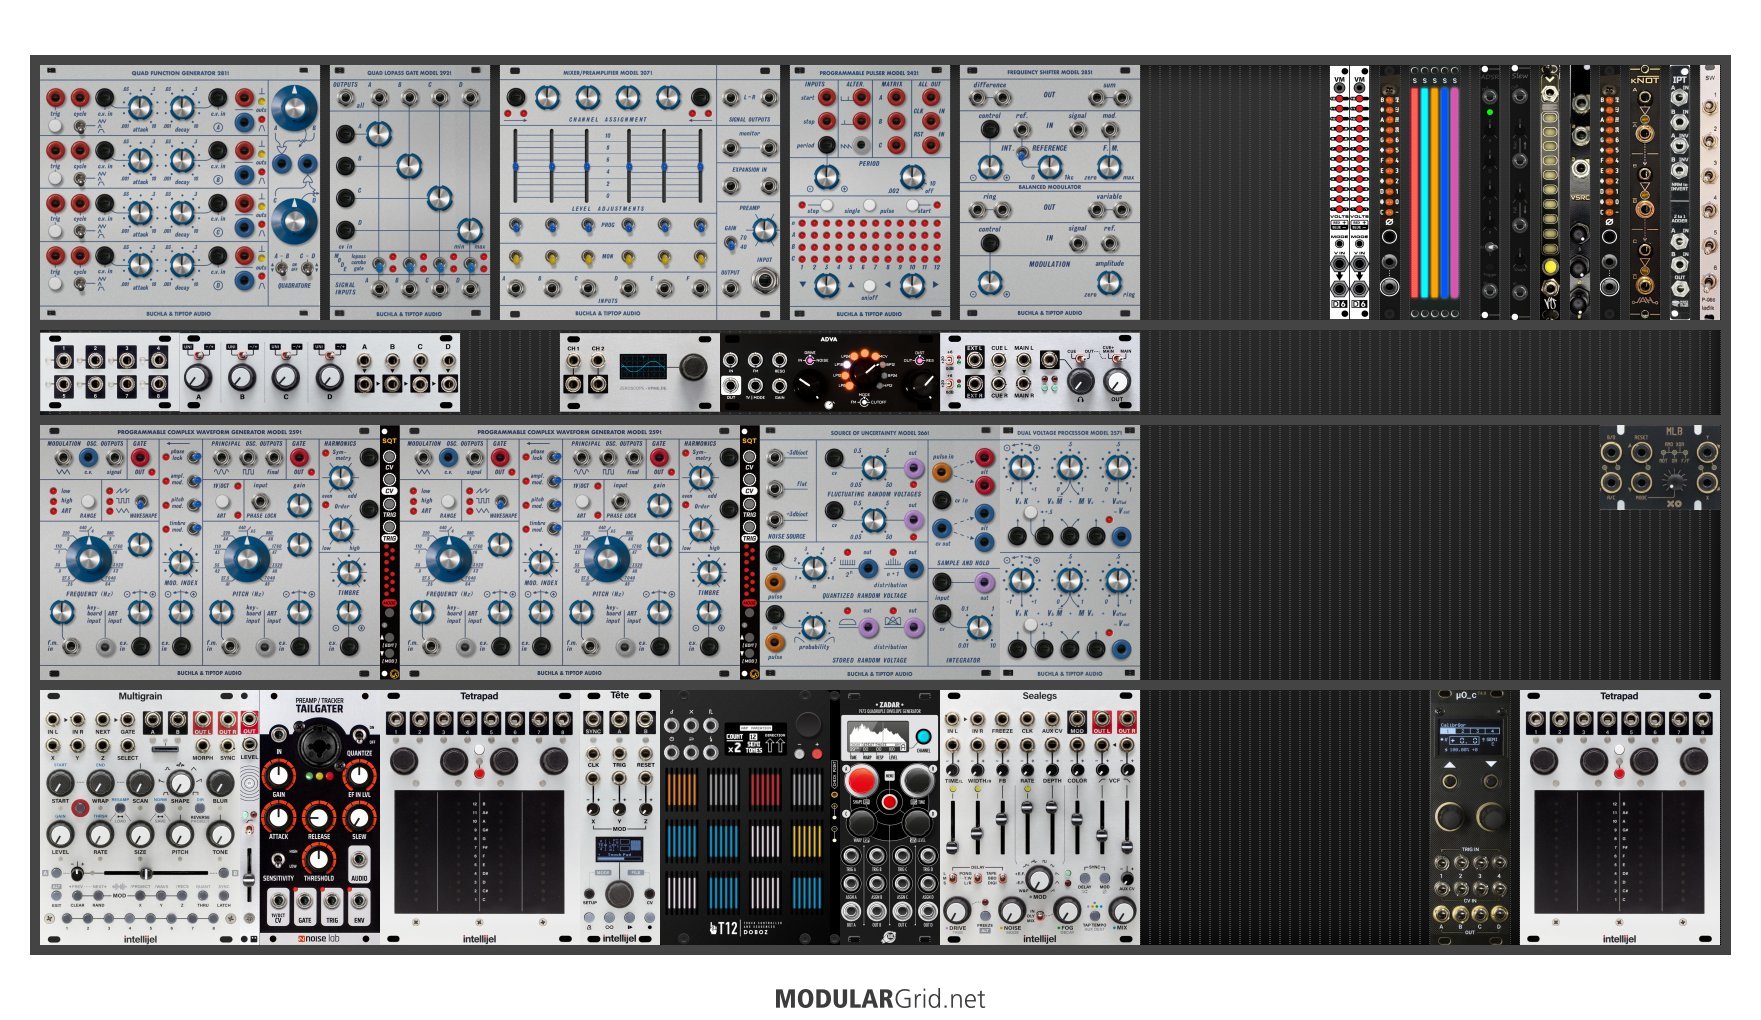Select the VSRC module
Viewport: 1761px width, 1020px height.
1580,193
